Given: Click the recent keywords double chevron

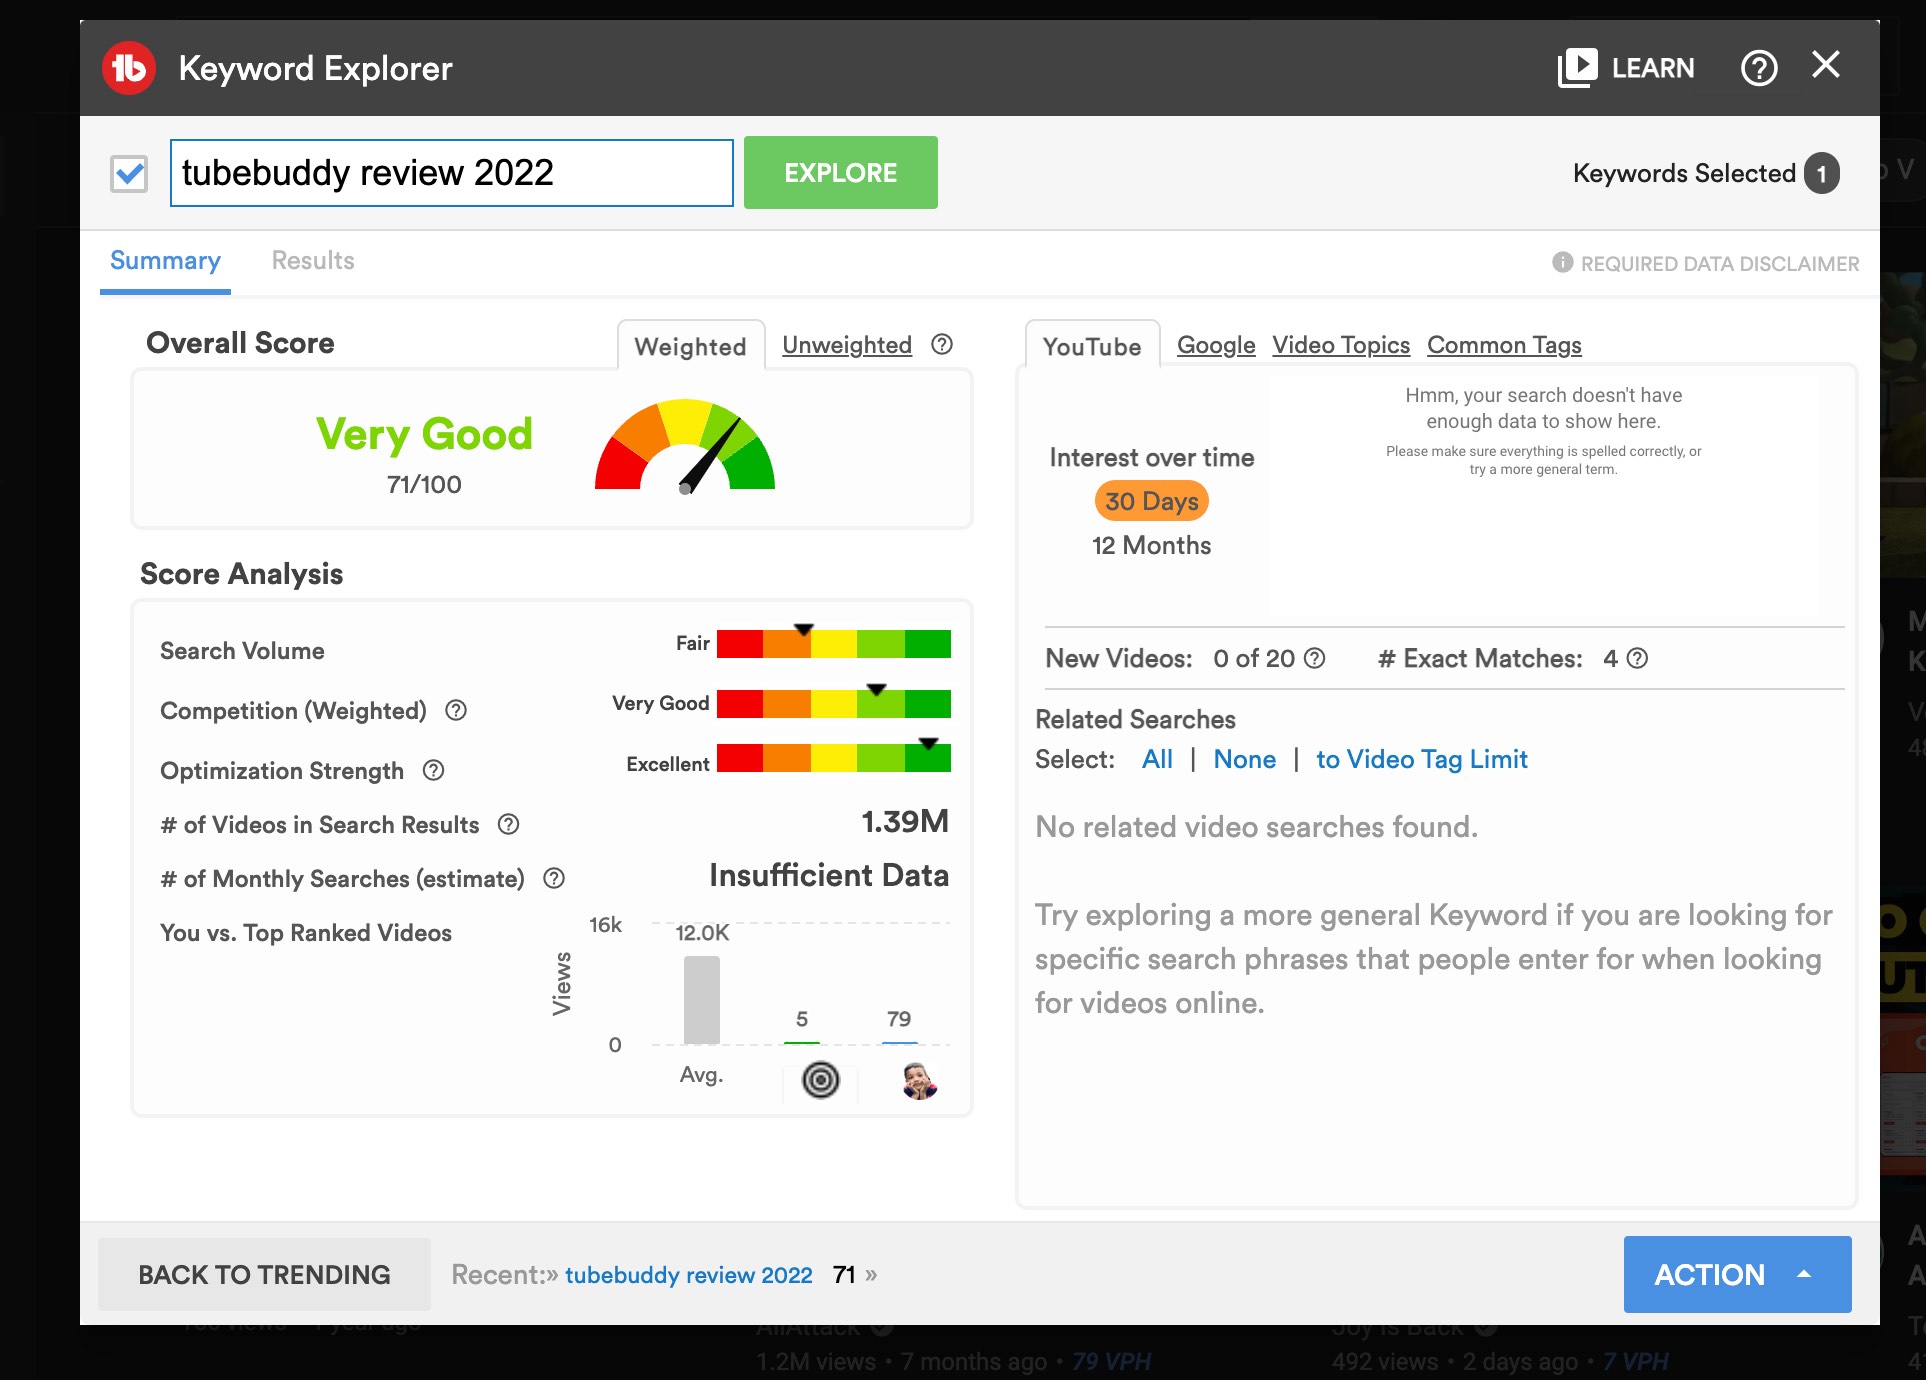Looking at the screenshot, I should coord(872,1275).
